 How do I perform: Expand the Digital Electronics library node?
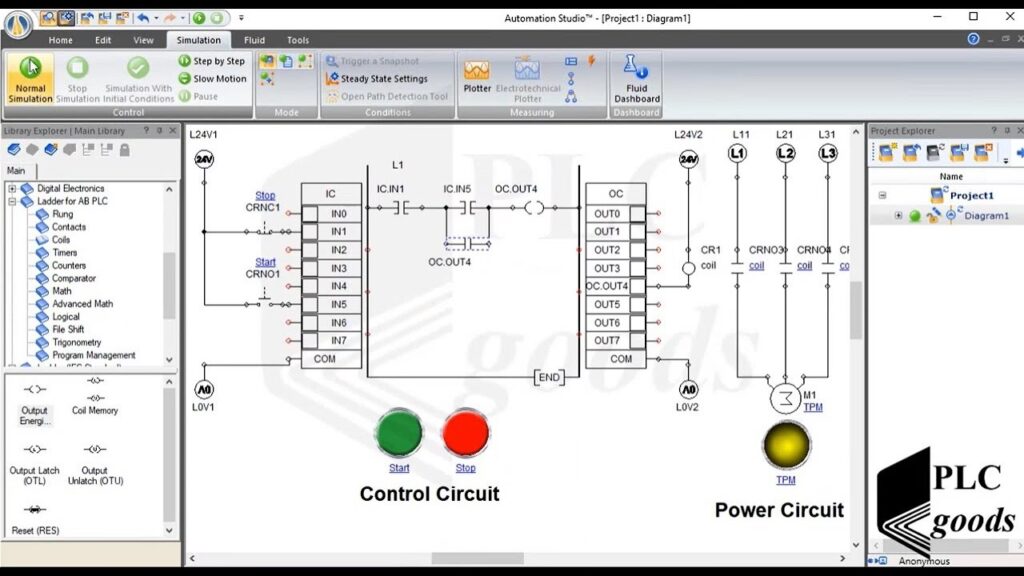(13, 188)
